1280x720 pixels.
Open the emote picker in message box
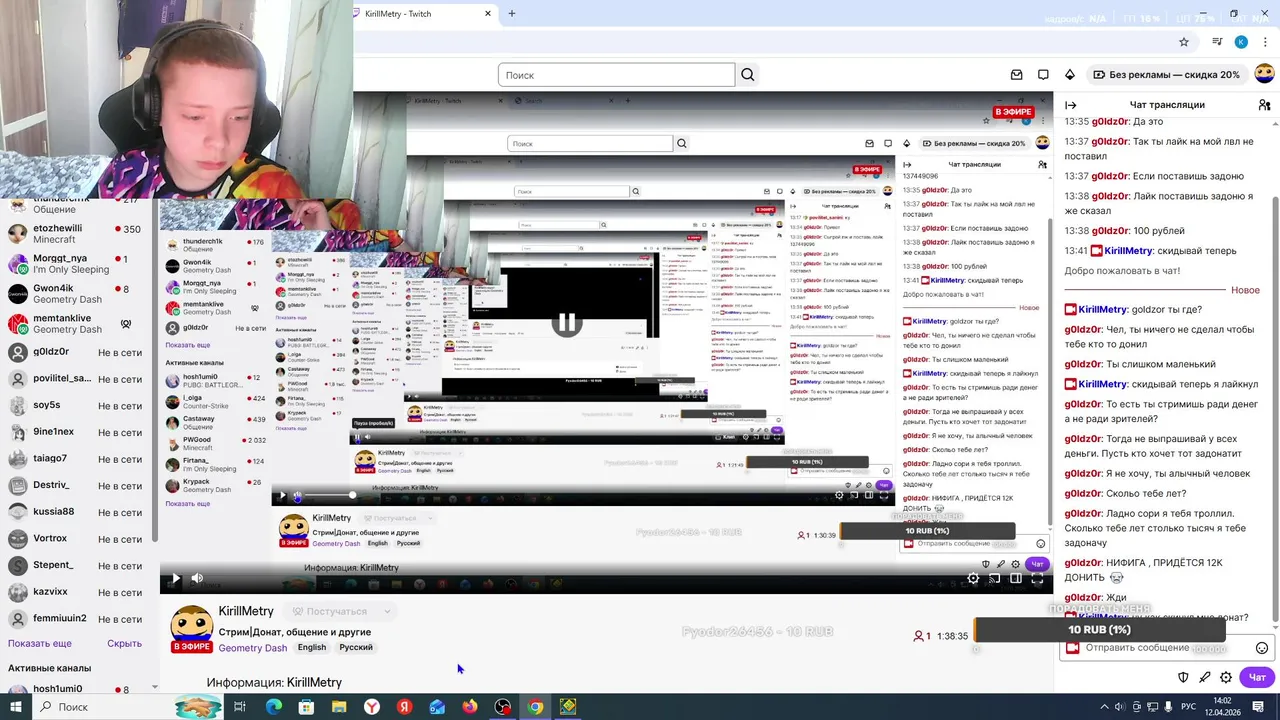click(1262, 648)
